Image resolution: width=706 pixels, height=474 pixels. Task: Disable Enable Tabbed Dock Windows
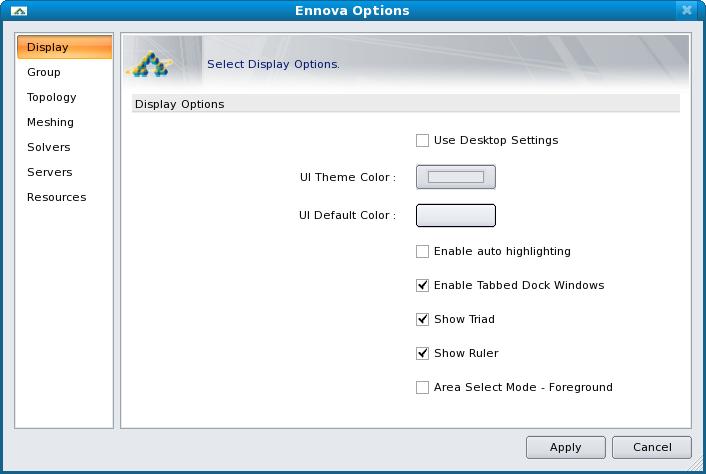423,285
